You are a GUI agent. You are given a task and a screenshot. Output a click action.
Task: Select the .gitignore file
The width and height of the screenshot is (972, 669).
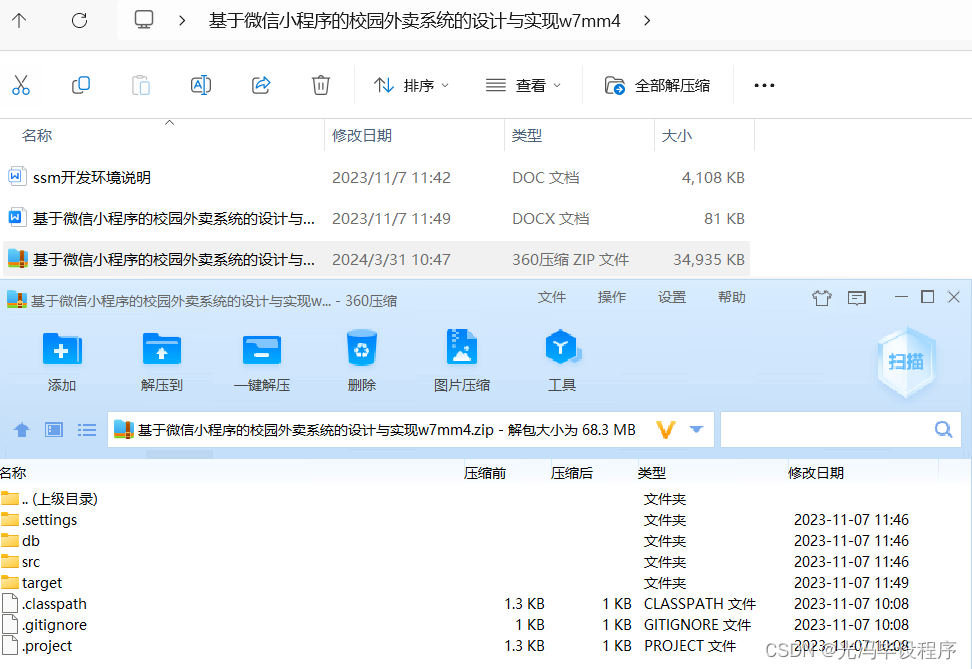point(44,625)
